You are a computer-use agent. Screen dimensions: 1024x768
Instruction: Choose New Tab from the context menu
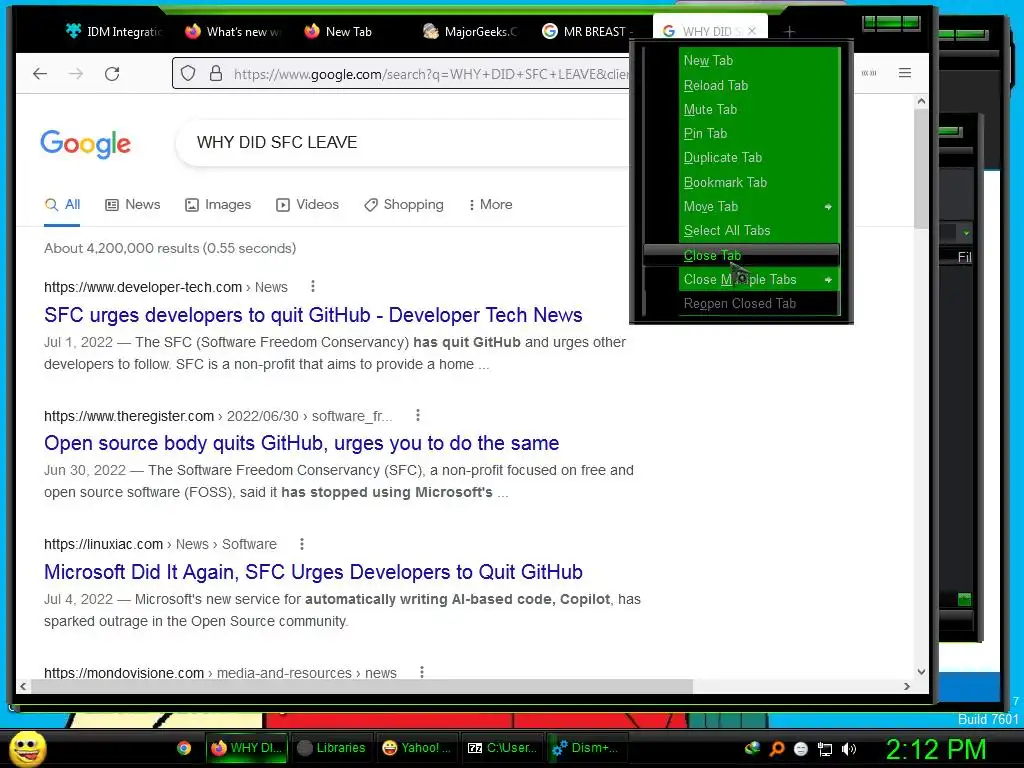pyautogui.click(x=741, y=61)
